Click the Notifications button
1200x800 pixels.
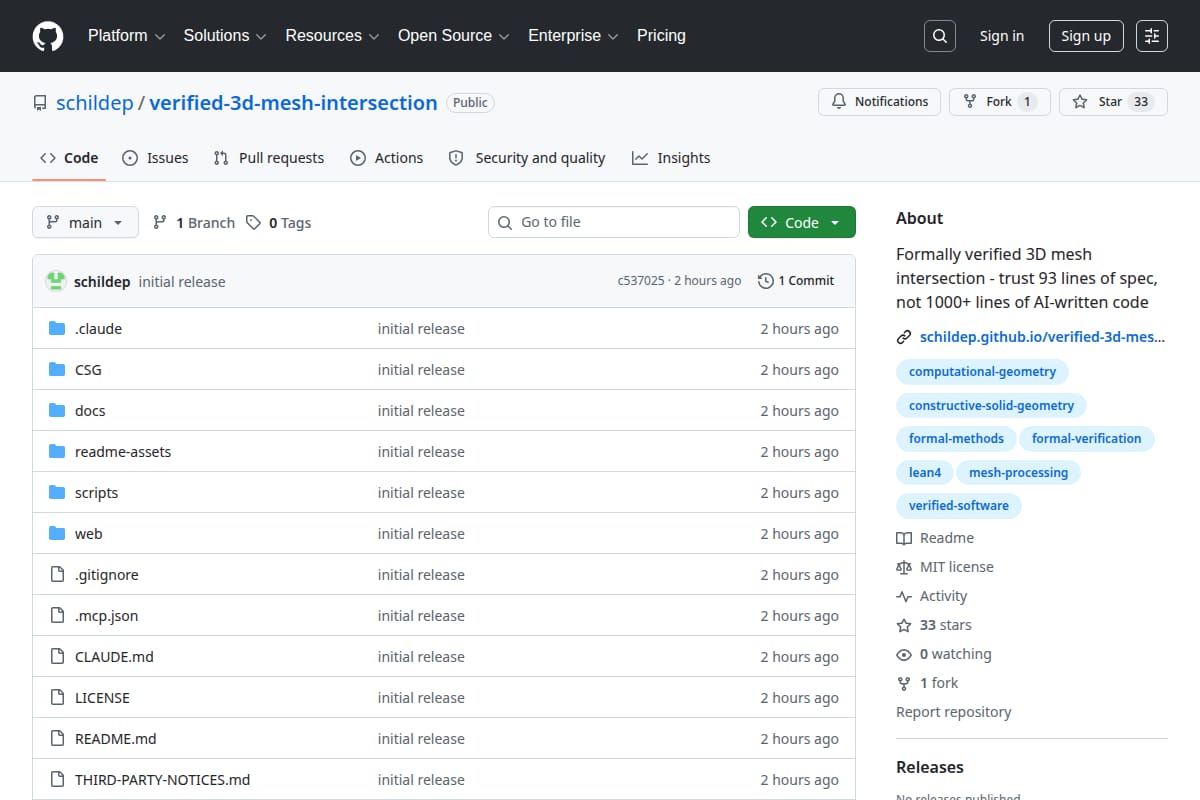click(x=880, y=102)
